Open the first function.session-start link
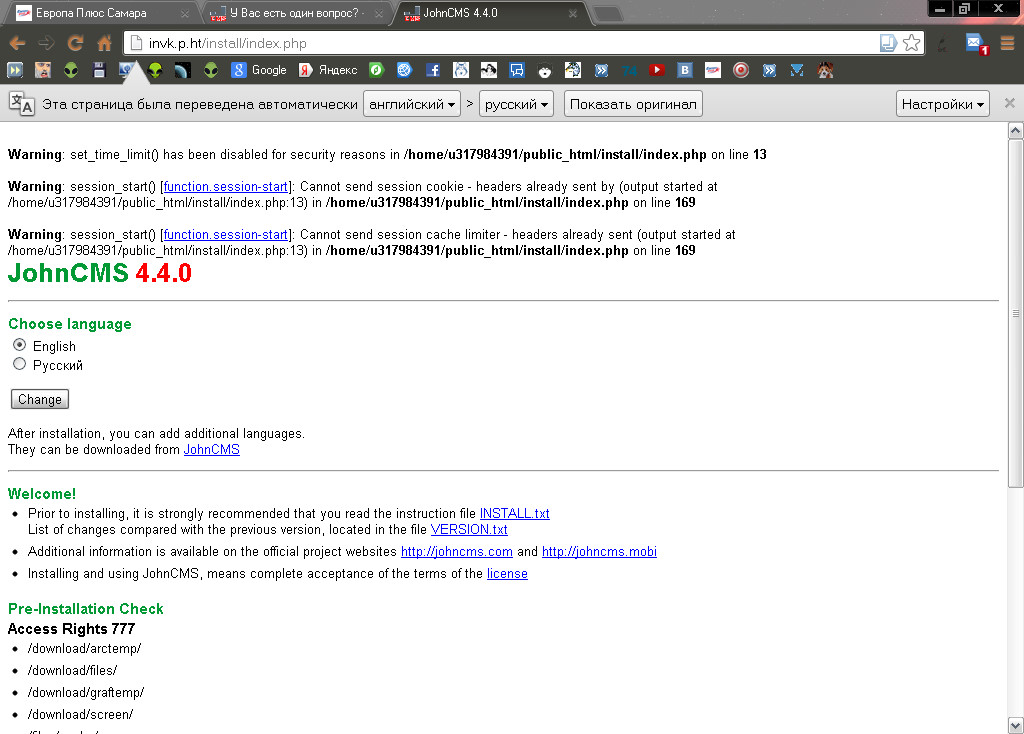The width and height of the screenshot is (1024, 734). click(225, 187)
